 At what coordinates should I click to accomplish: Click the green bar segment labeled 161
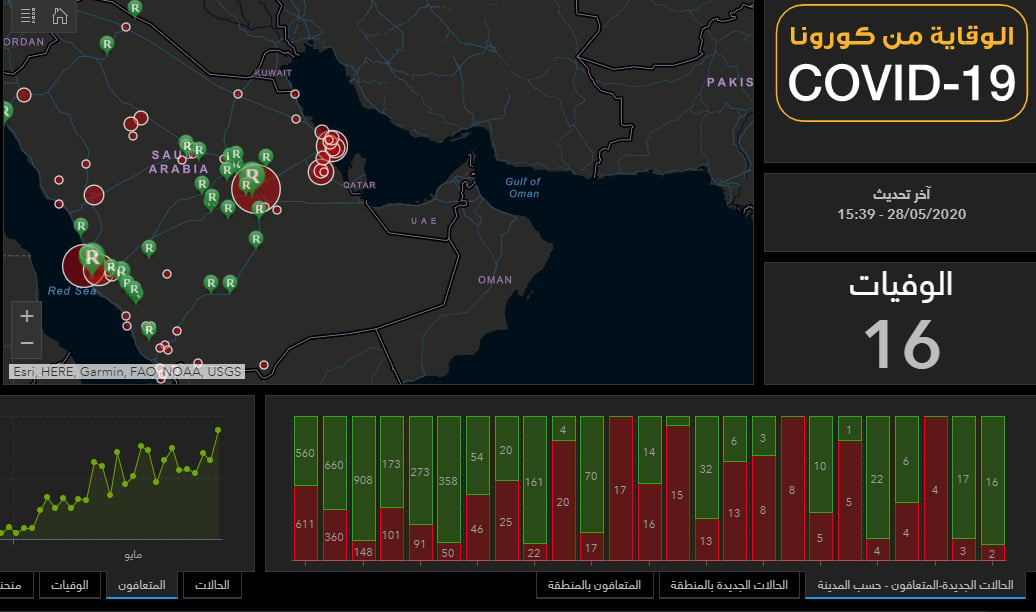click(535, 480)
